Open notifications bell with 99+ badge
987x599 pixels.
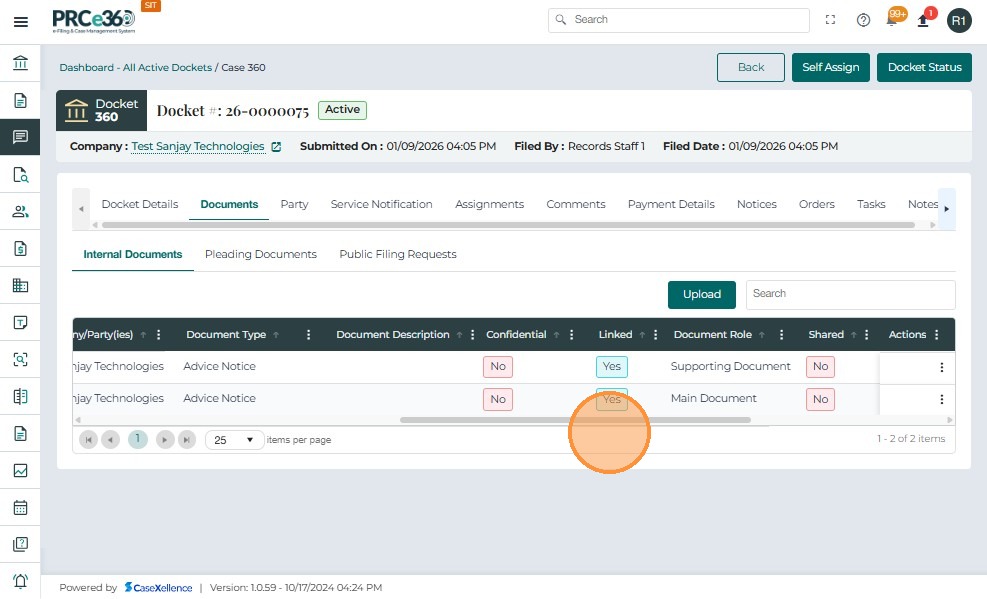click(892, 20)
